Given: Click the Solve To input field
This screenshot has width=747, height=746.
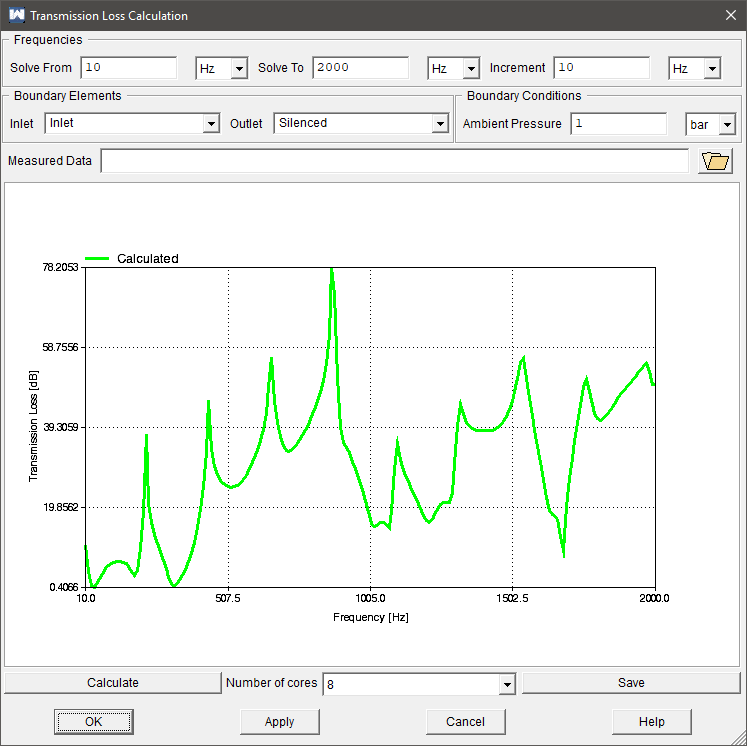Looking at the screenshot, I should coord(361,68).
